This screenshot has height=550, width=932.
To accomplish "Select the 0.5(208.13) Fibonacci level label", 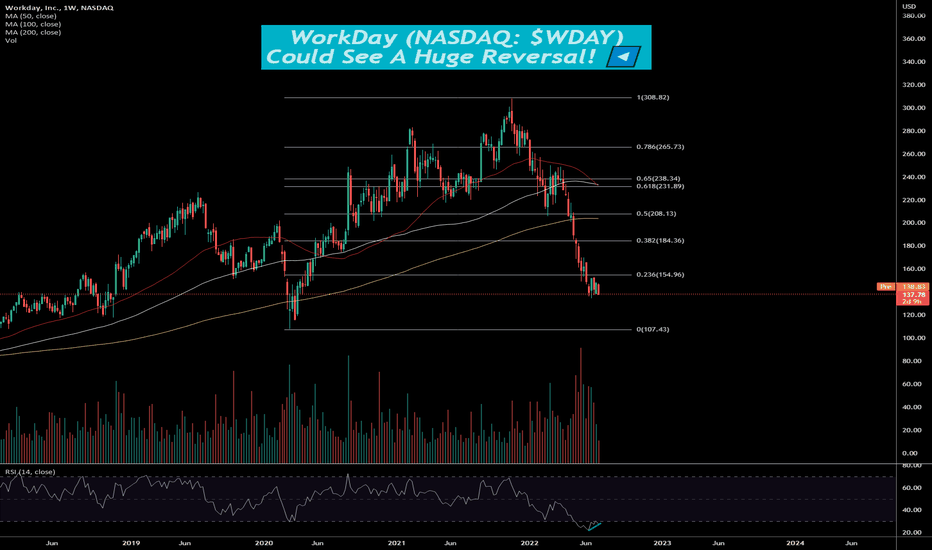I will click(656, 213).
